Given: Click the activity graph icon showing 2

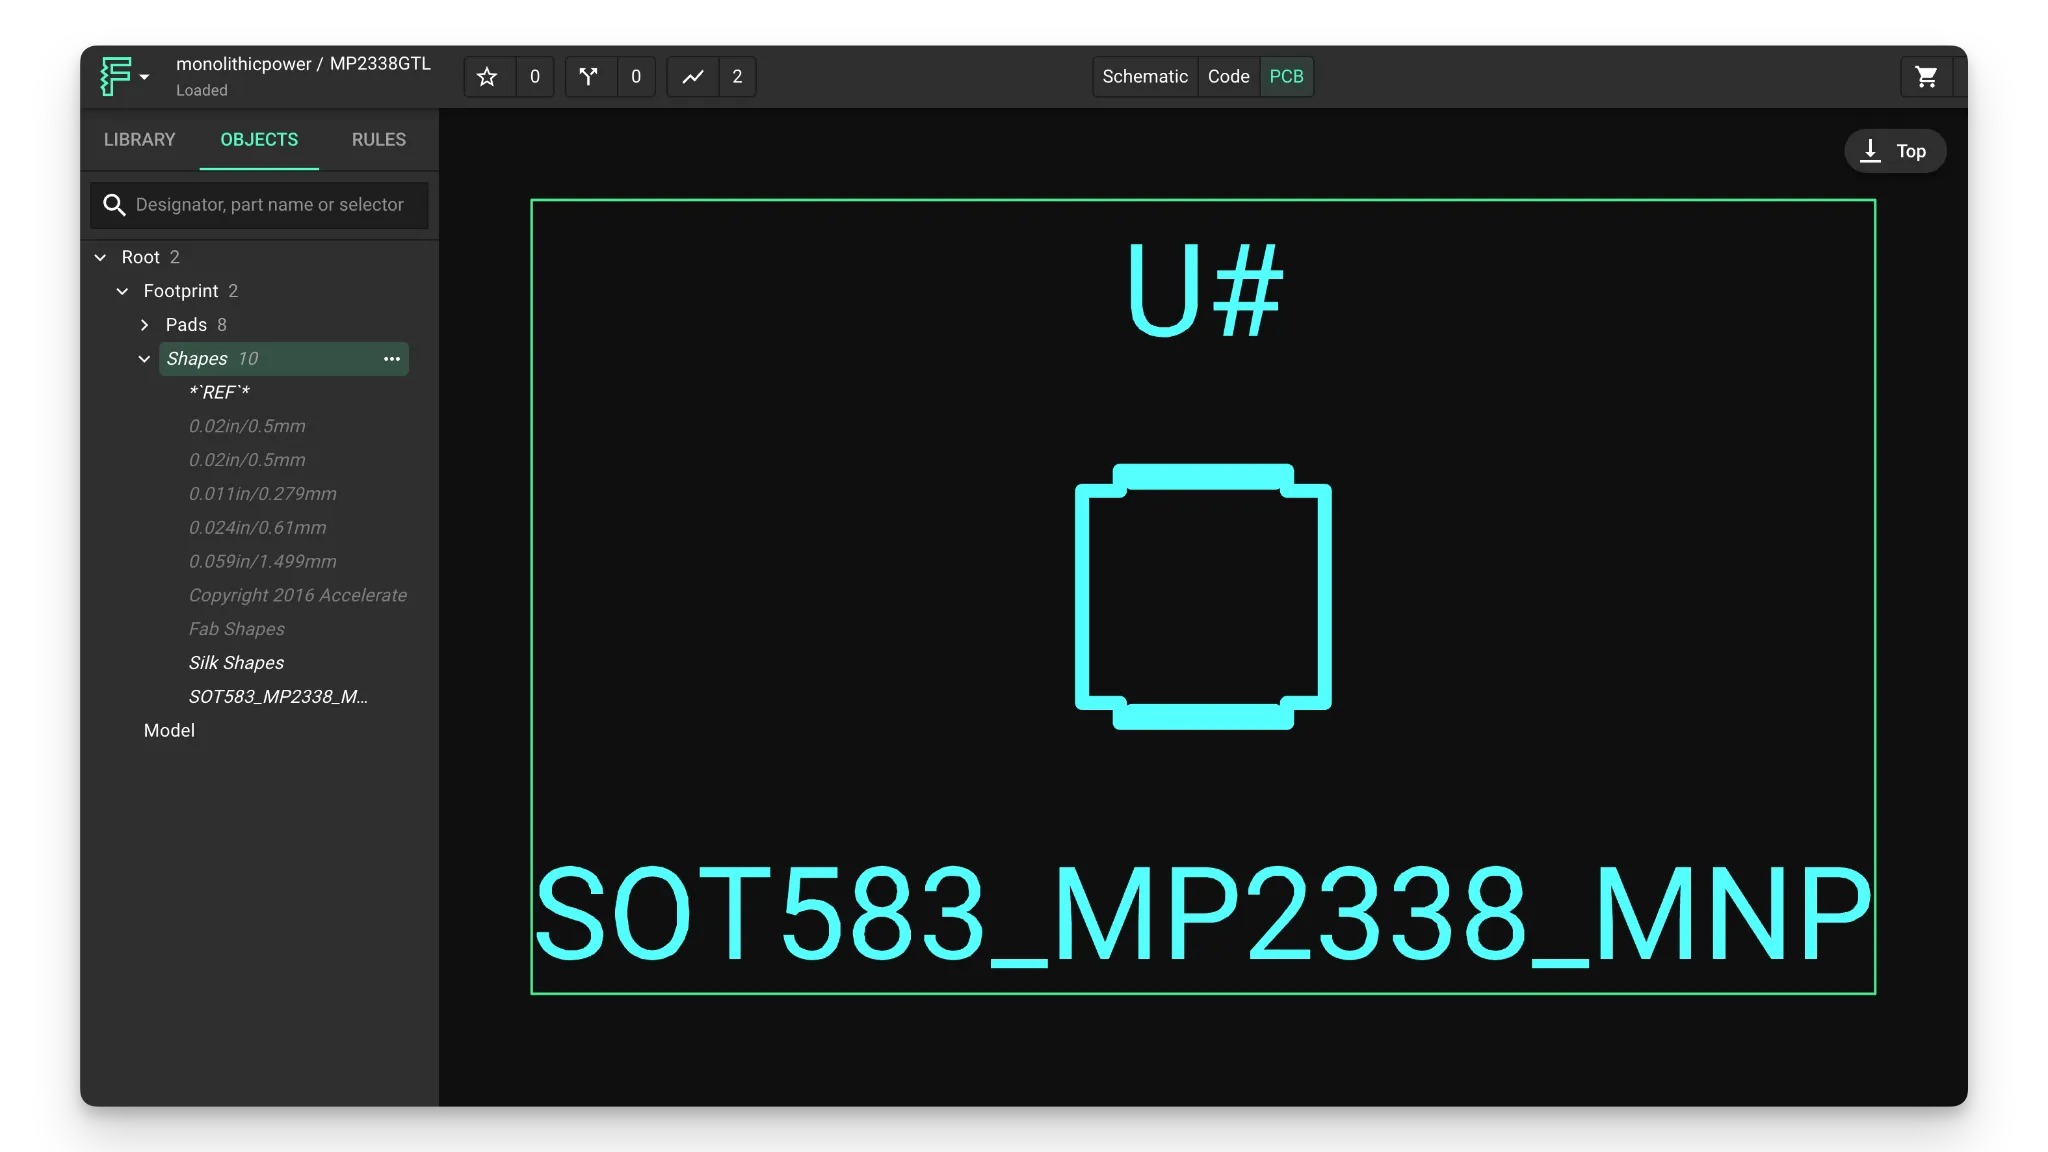Looking at the screenshot, I should click(692, 76).
